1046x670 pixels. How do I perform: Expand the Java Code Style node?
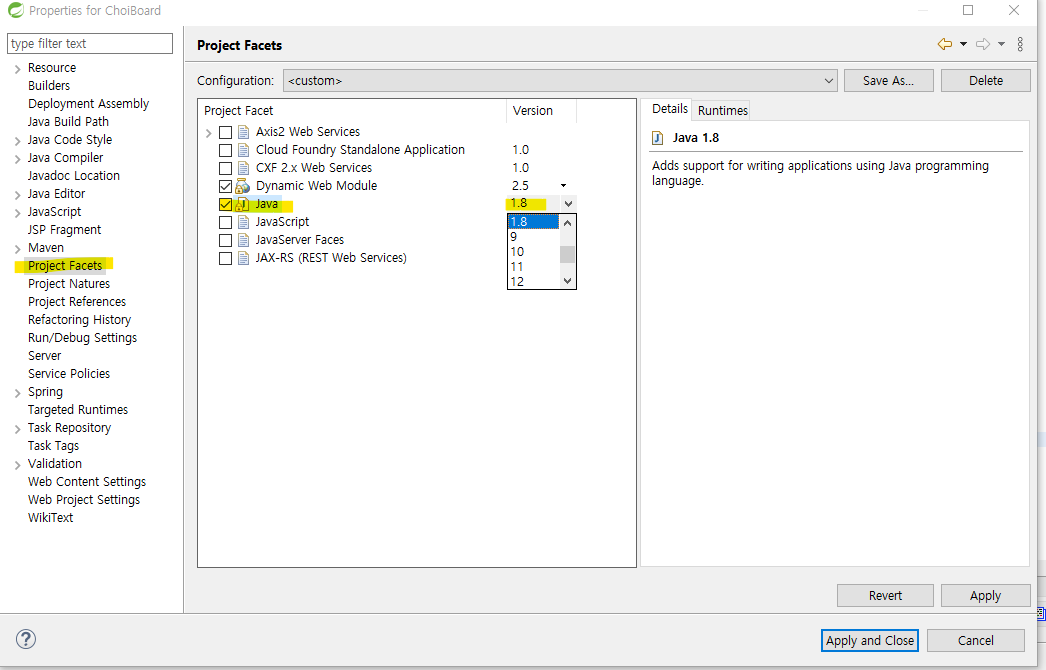(17, 141)
